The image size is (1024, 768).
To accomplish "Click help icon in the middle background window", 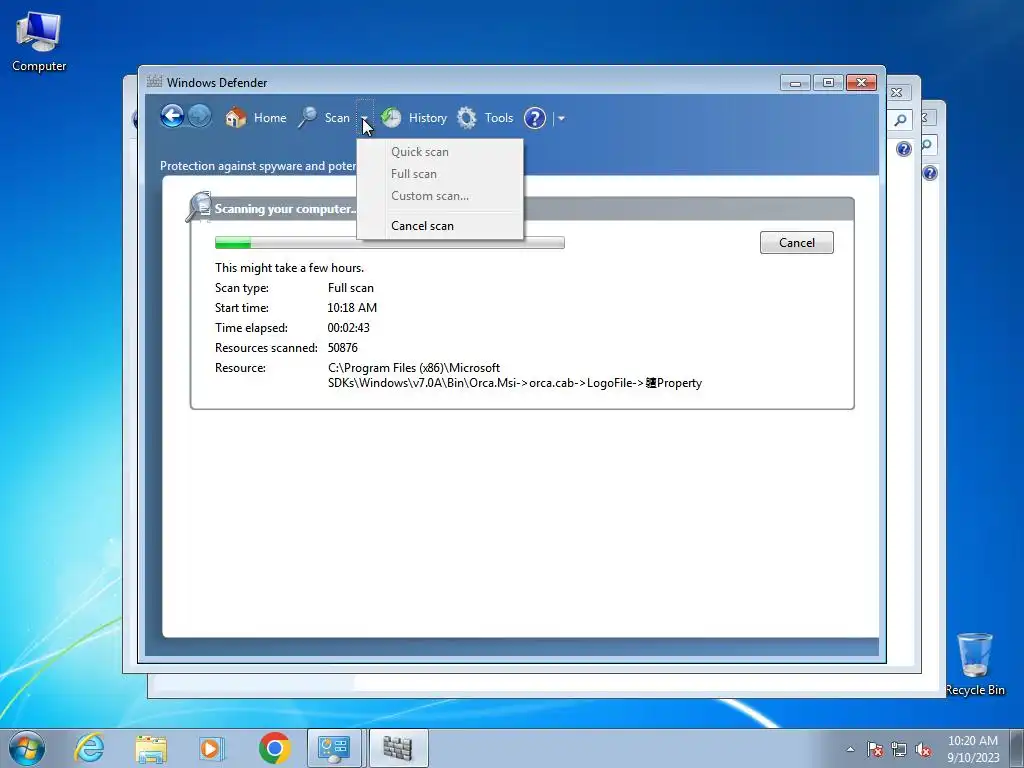I will pos(903,149).
